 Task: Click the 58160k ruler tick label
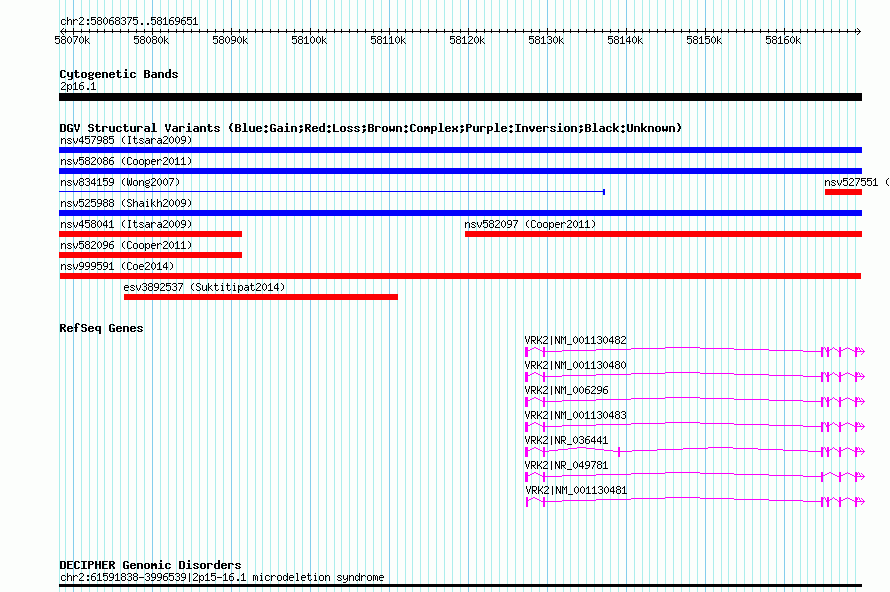point(783,41)
